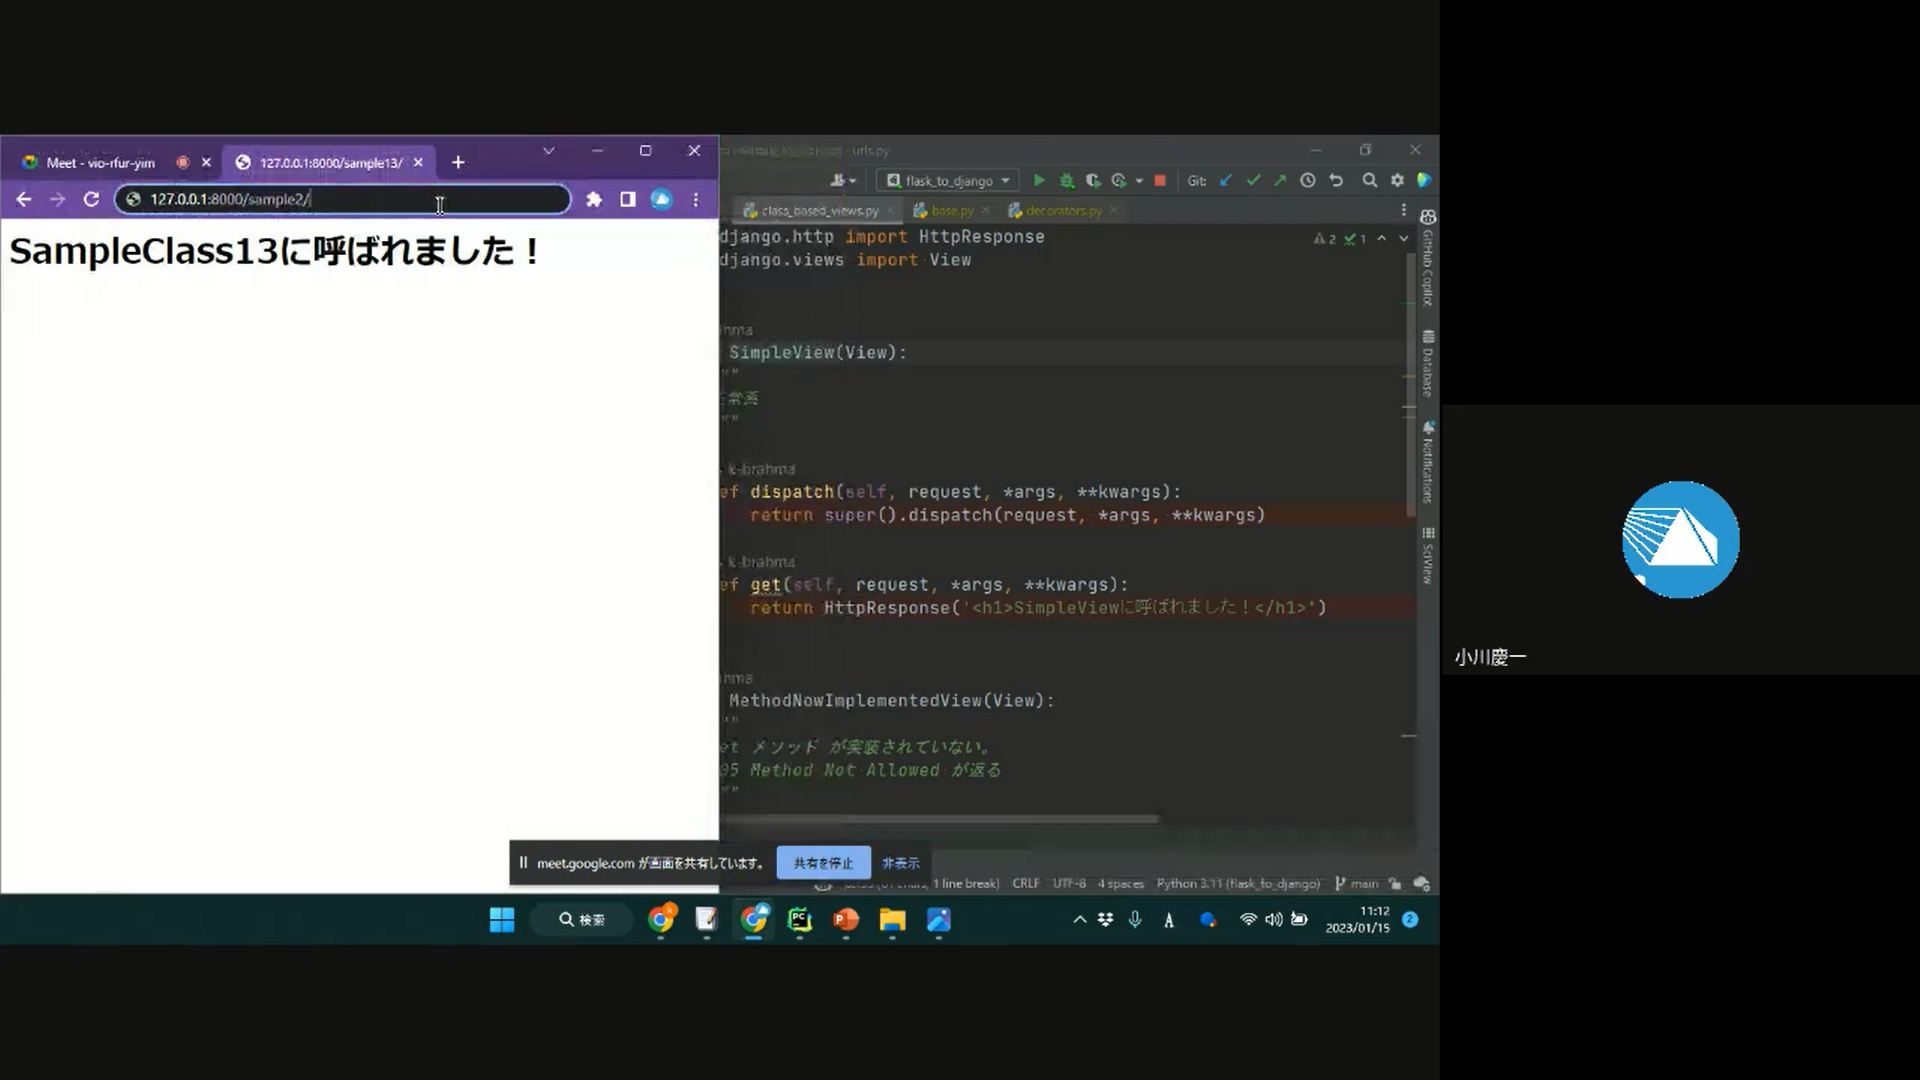Click 共有を停止 stop sharing button
Screen dimensions: 1920x1080
823,863
